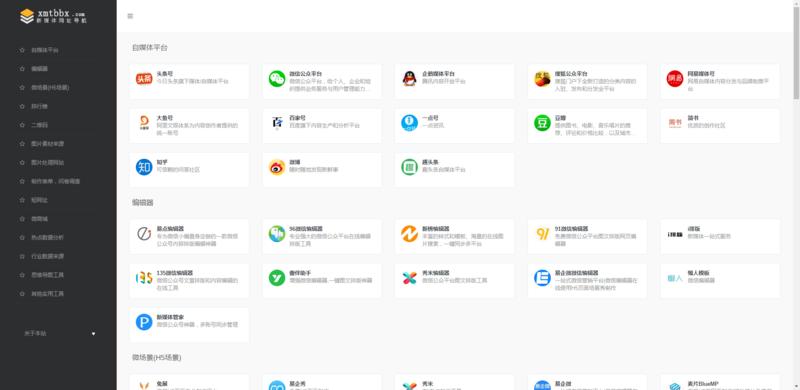
Task: Open the 新媒体管家 card
Action: point(189,325)
